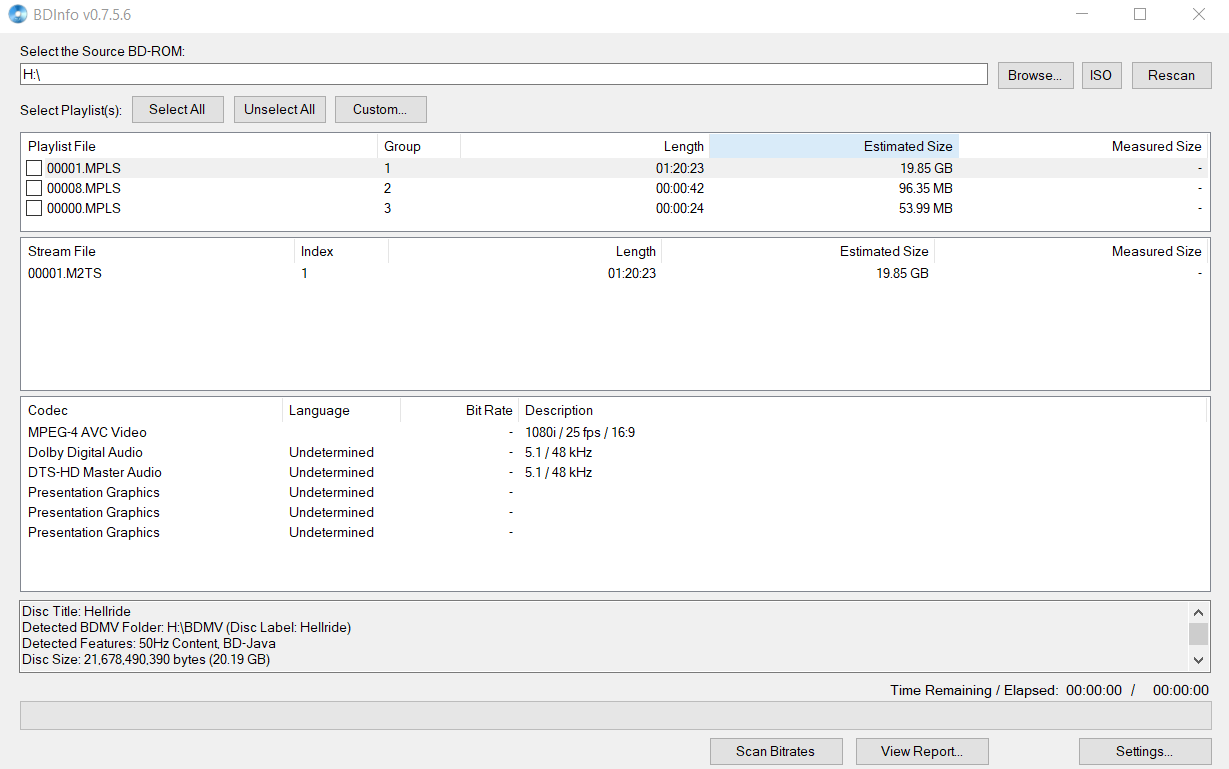Open View Report window
The image size is (1229, 769).
pyautogui.click(x=921, y=751)
